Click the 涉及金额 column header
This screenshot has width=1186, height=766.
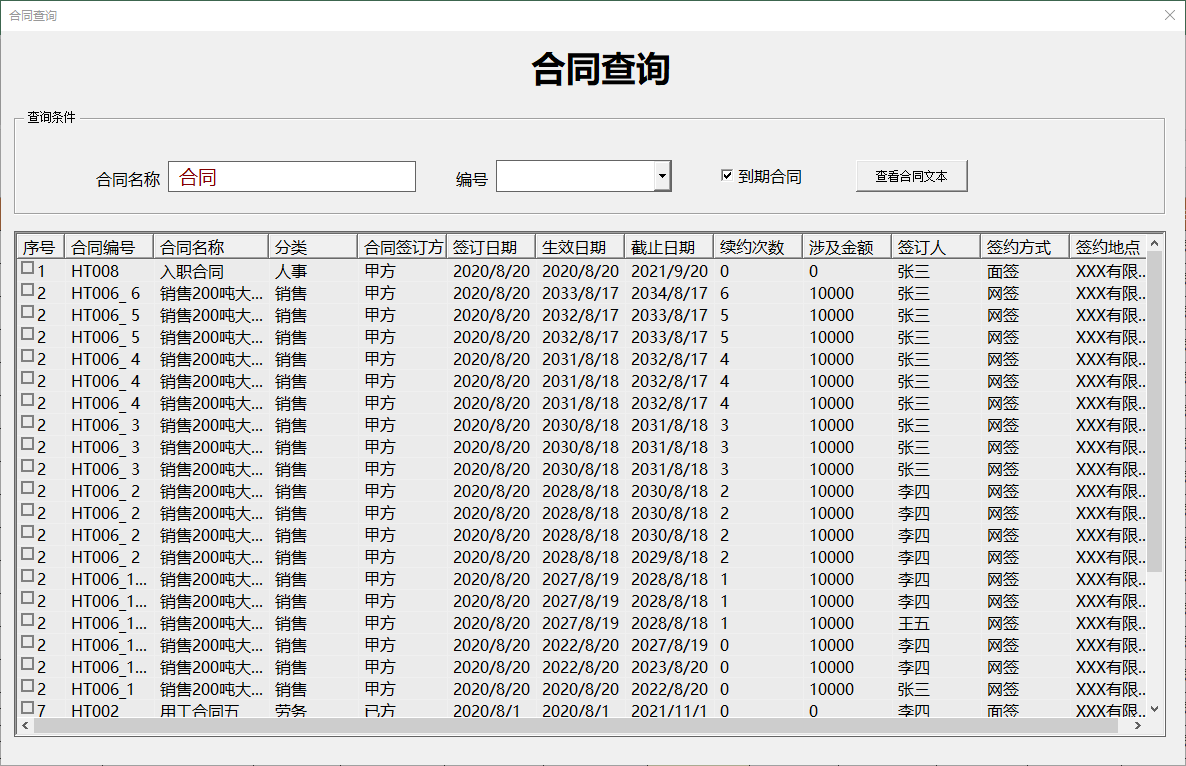click(x=847, y=247)
